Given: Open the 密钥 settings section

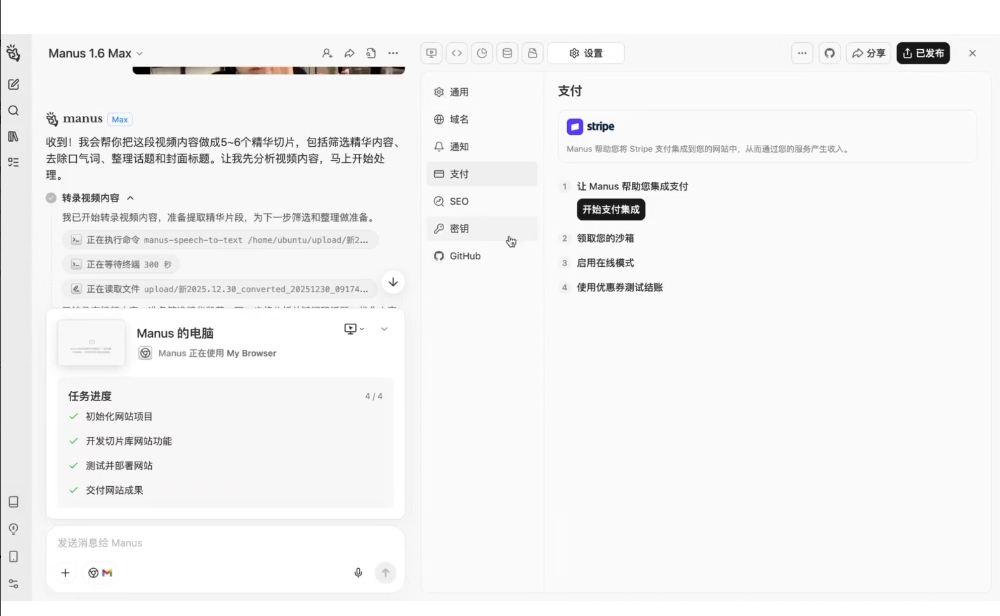Looking at the screenshot, I should (459, 228).
